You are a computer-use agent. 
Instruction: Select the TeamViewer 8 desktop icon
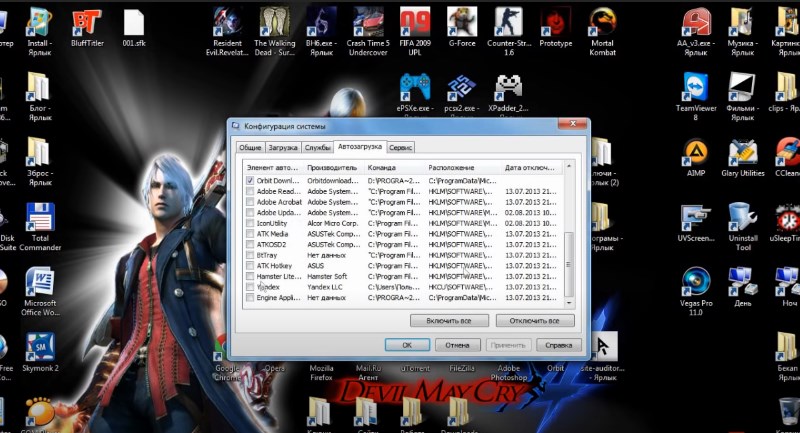[696, 89]
